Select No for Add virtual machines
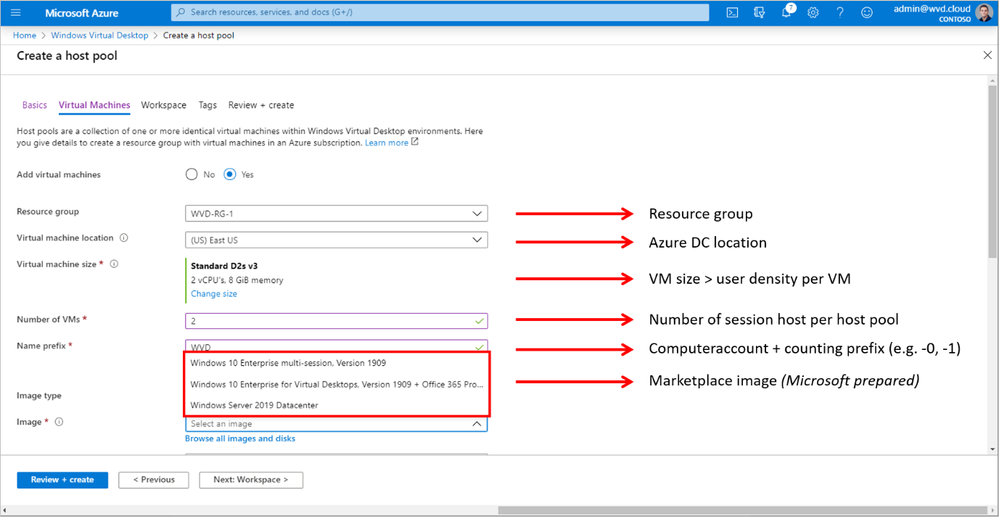 point(191,175)
